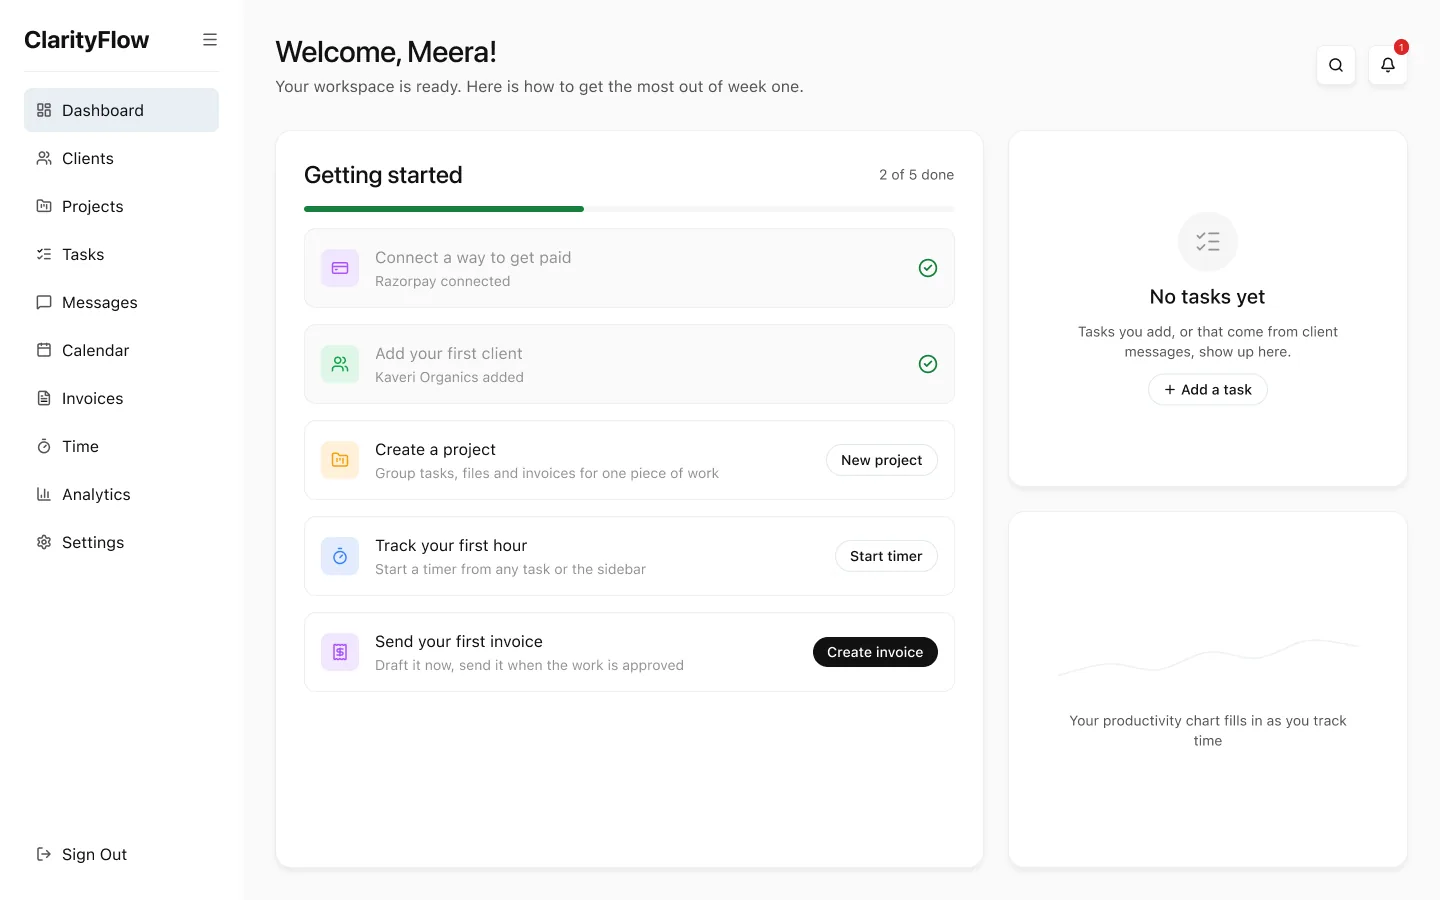Go to Clients in the sidebar
The height and width of the screenshot is (900, 1440).
(121, 158)
